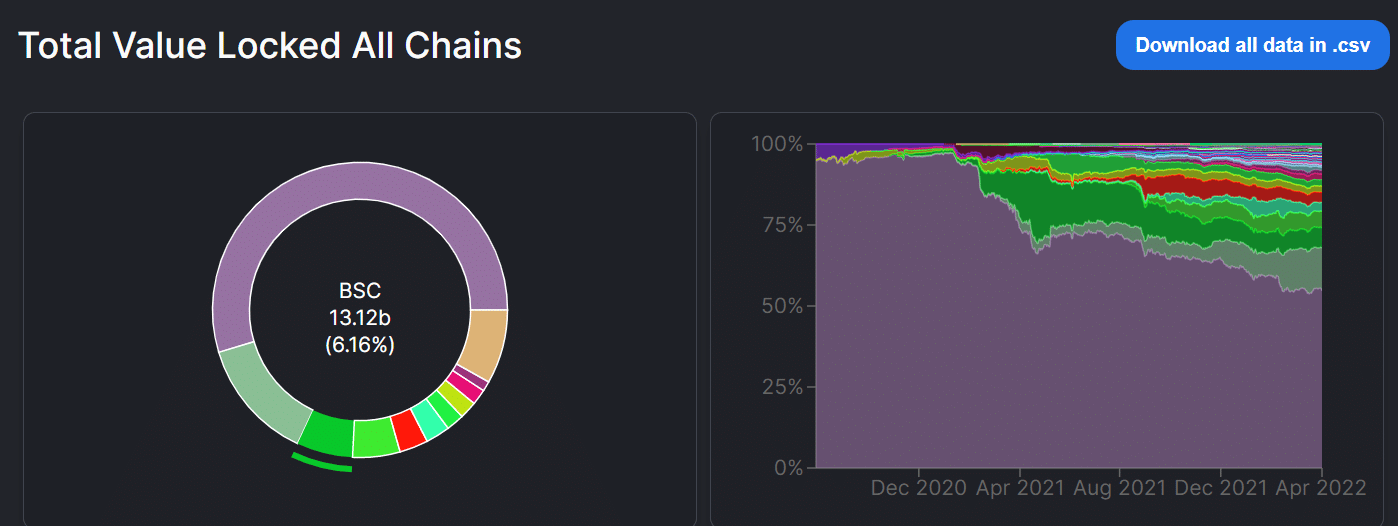Screen dimensions: 1398x526
Task: Click the 100% y-axis label
Action: [776, 144]
